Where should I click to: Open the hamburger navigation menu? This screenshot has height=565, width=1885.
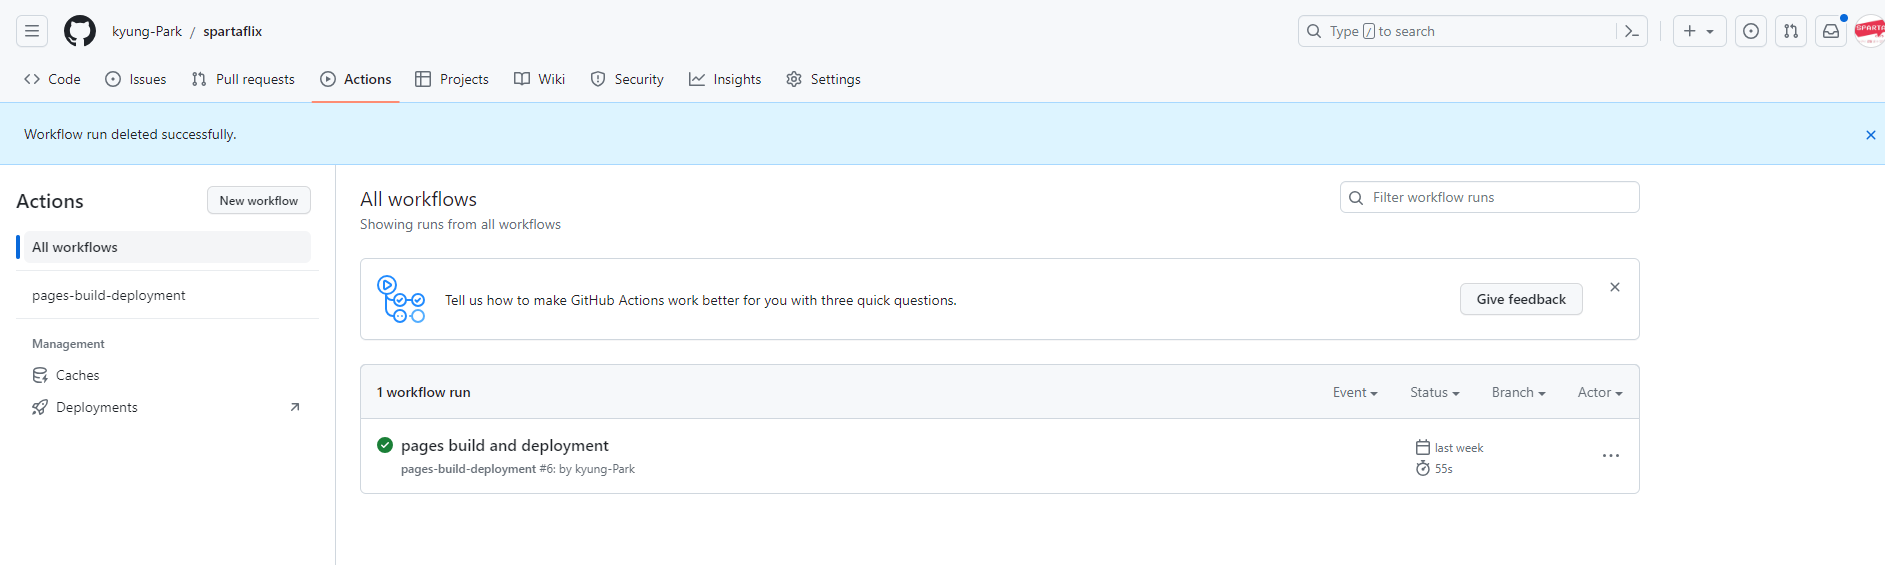pos(32,31)
